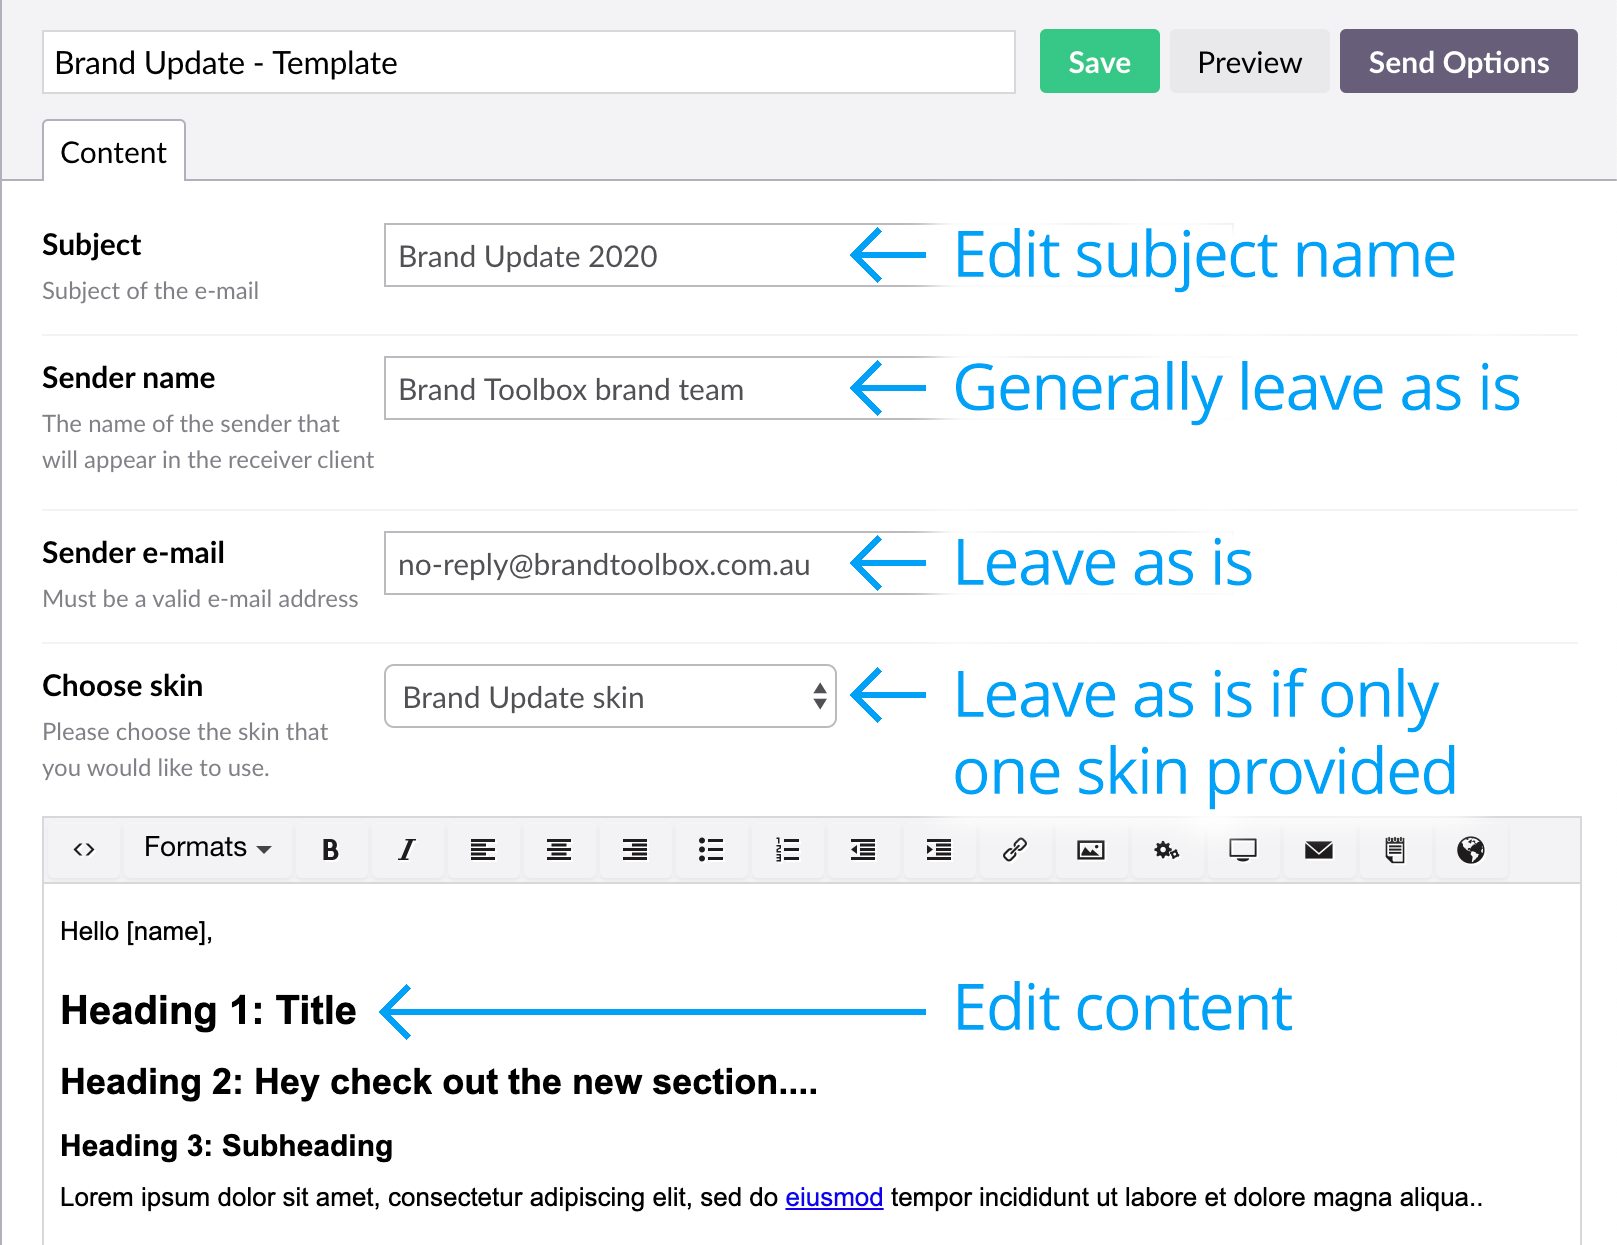
Task: Open the Brand Update skin dropdown
Action: click(610, 696)
